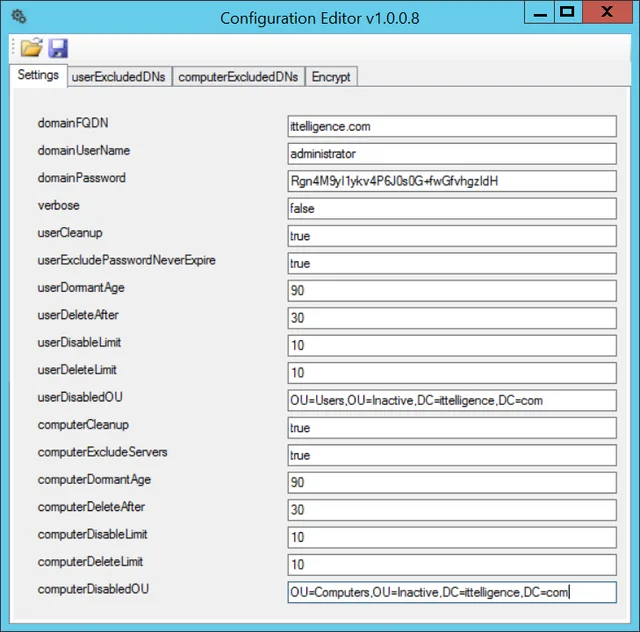This screenshot has width=640, height=632.
Task: Click the toolbar grip handle
Action: pyautogui.click(x=13, y=47)
